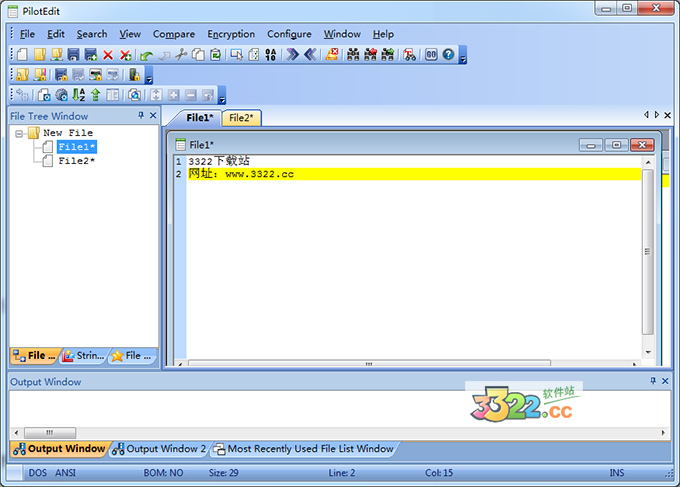Collapse the New File tree node
Viewport: 680px width, 487px height.
(x=19, y=133)
